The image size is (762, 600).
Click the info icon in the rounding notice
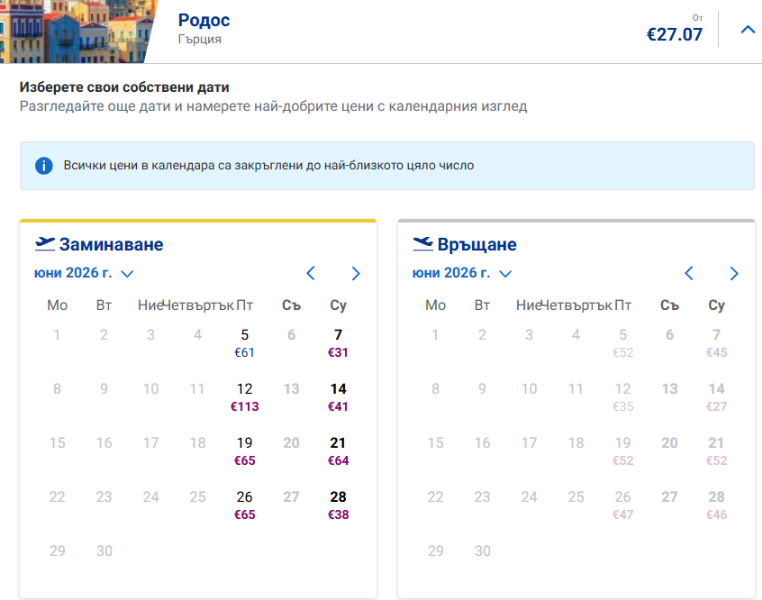44,166
